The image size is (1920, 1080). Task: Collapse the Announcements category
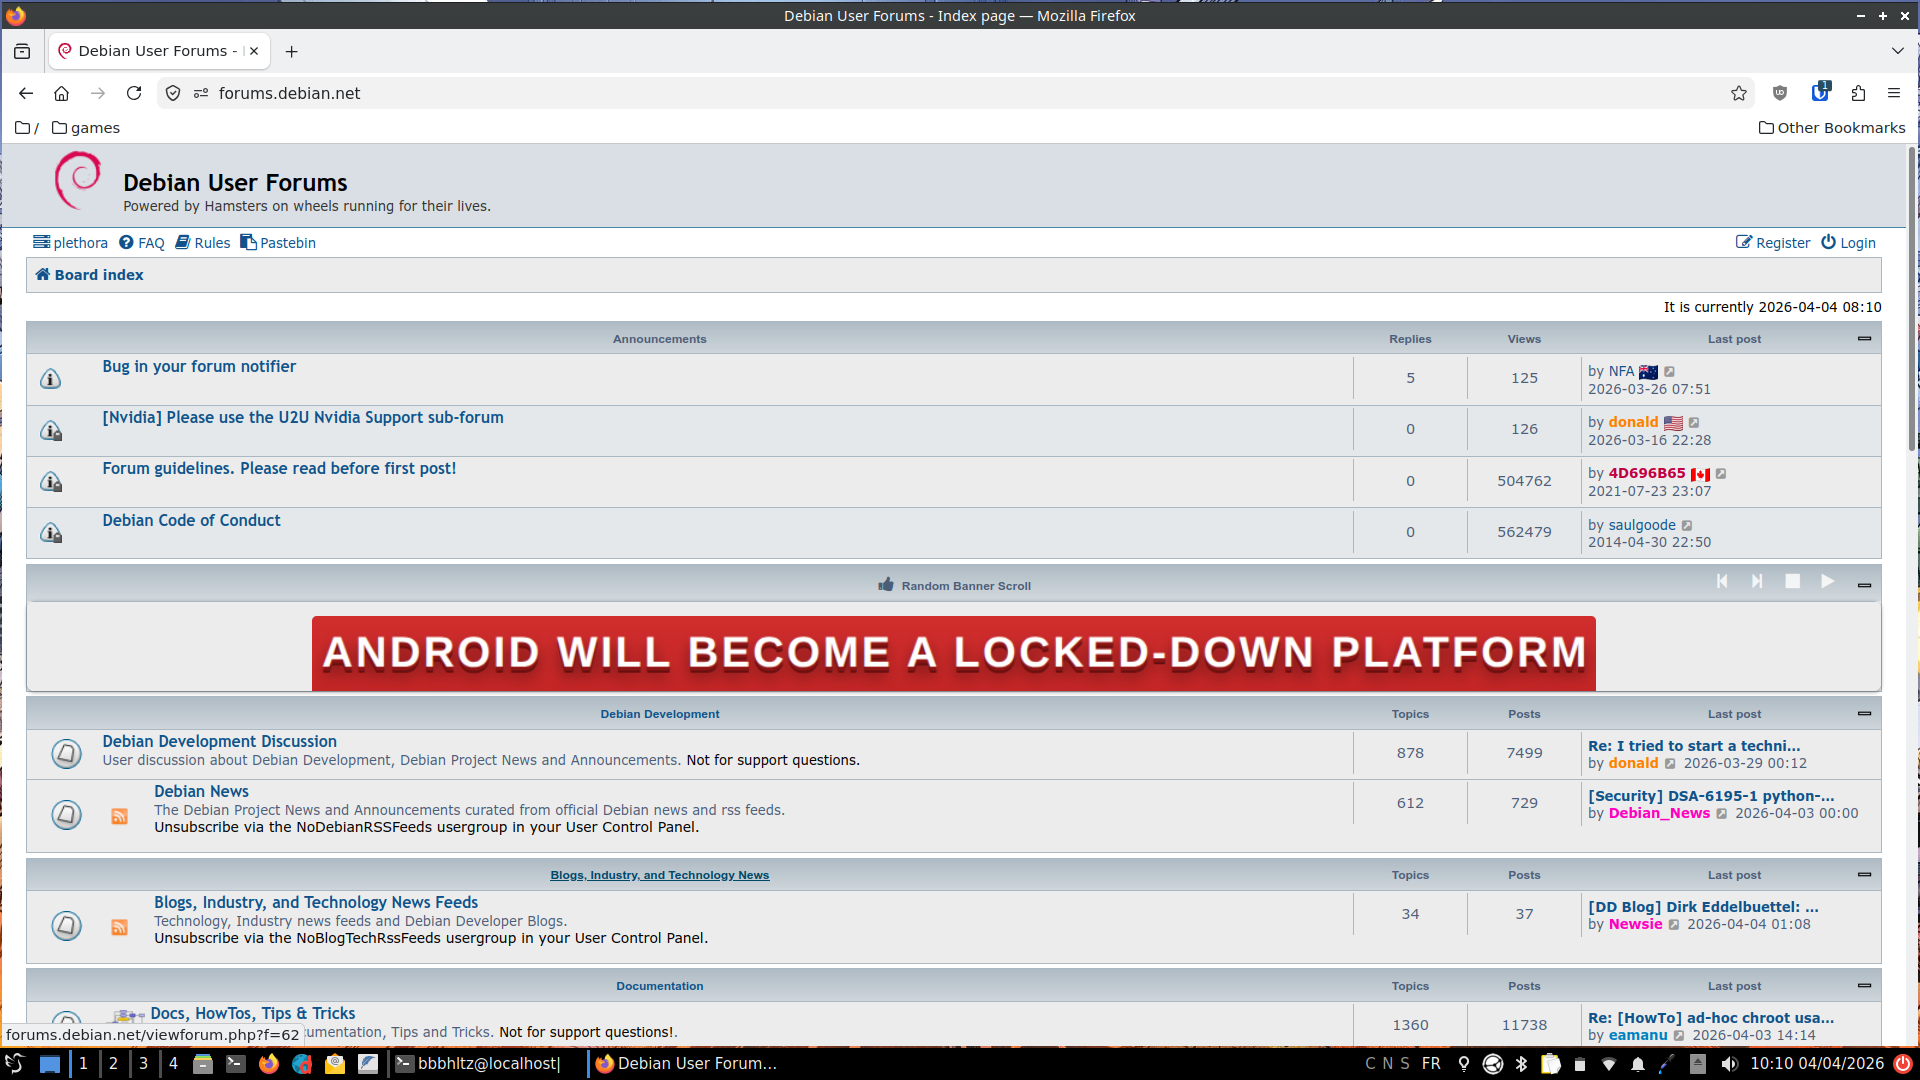point(1864,338)
